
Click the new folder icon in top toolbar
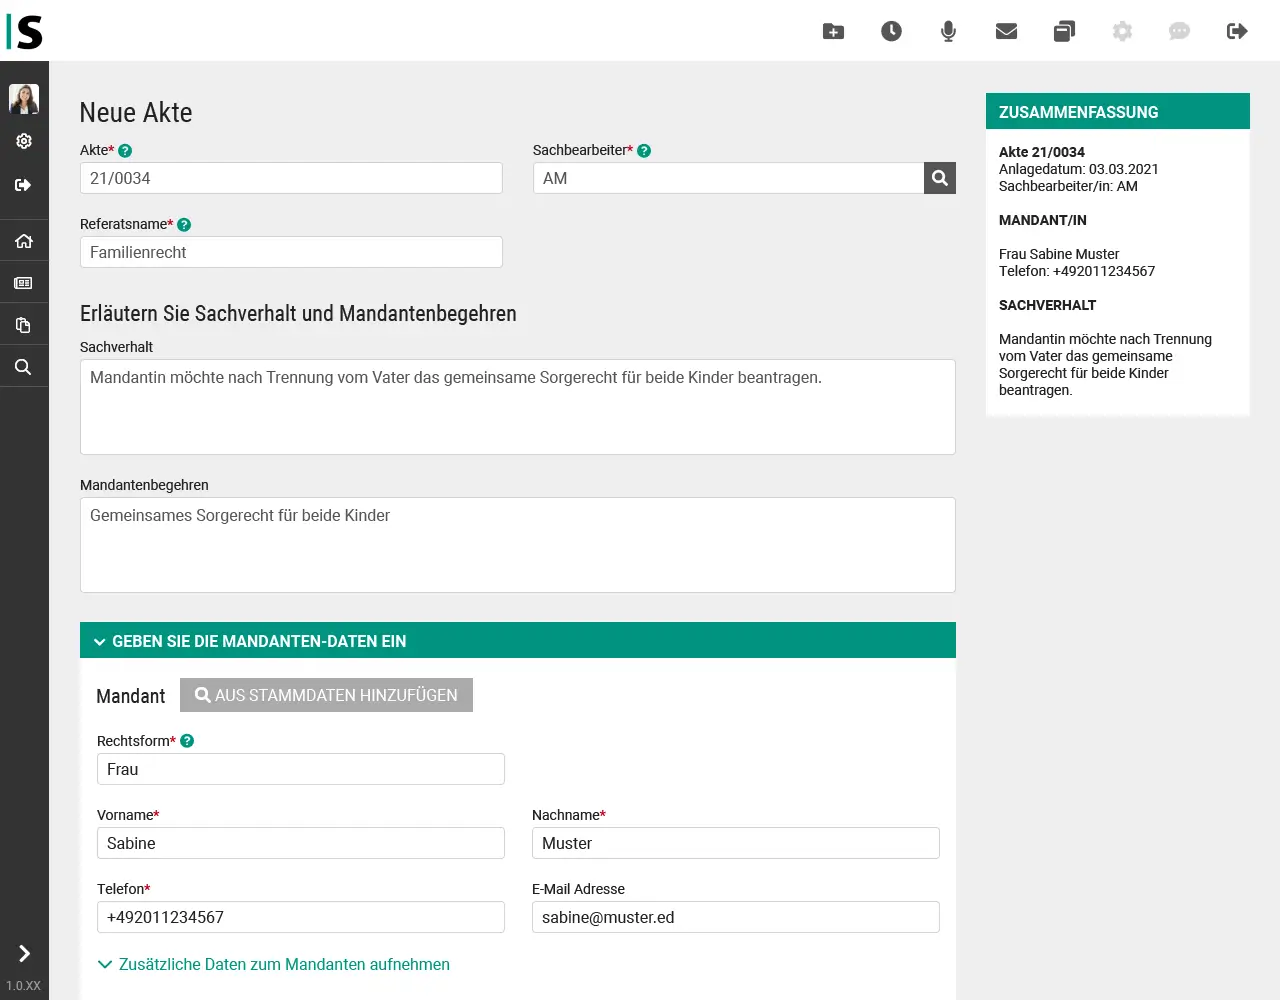click(x=833, y=31)
